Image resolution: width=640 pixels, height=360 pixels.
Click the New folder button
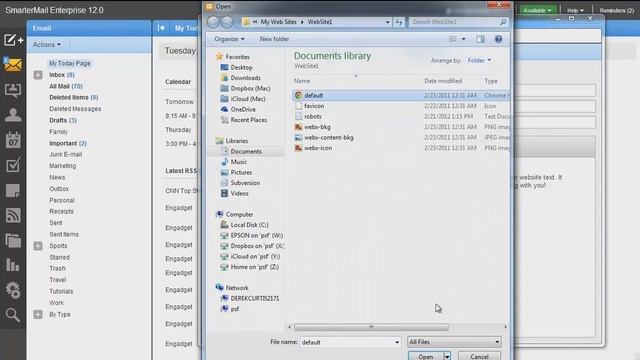(274, 39)
